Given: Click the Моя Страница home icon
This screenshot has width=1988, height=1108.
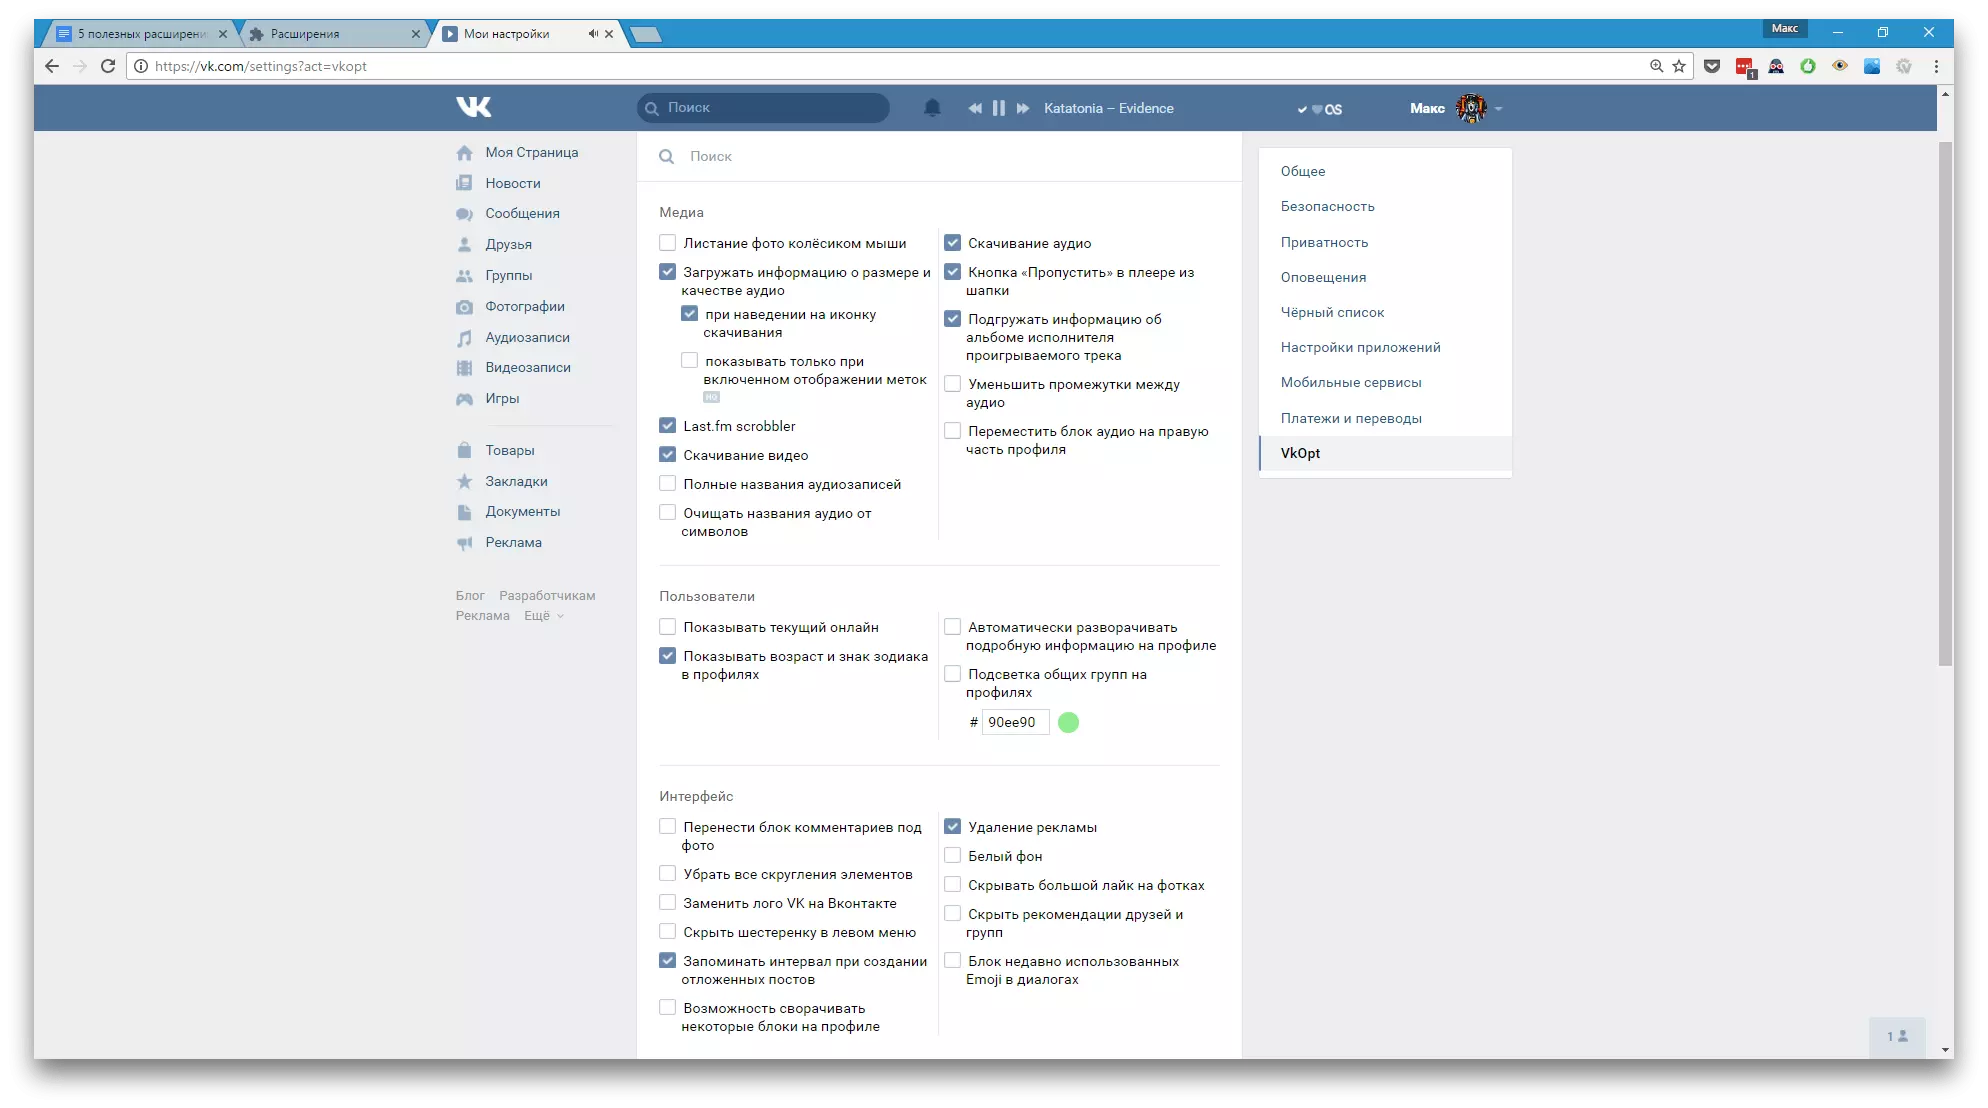Looking at the screenshot, I should click(464, 153).
